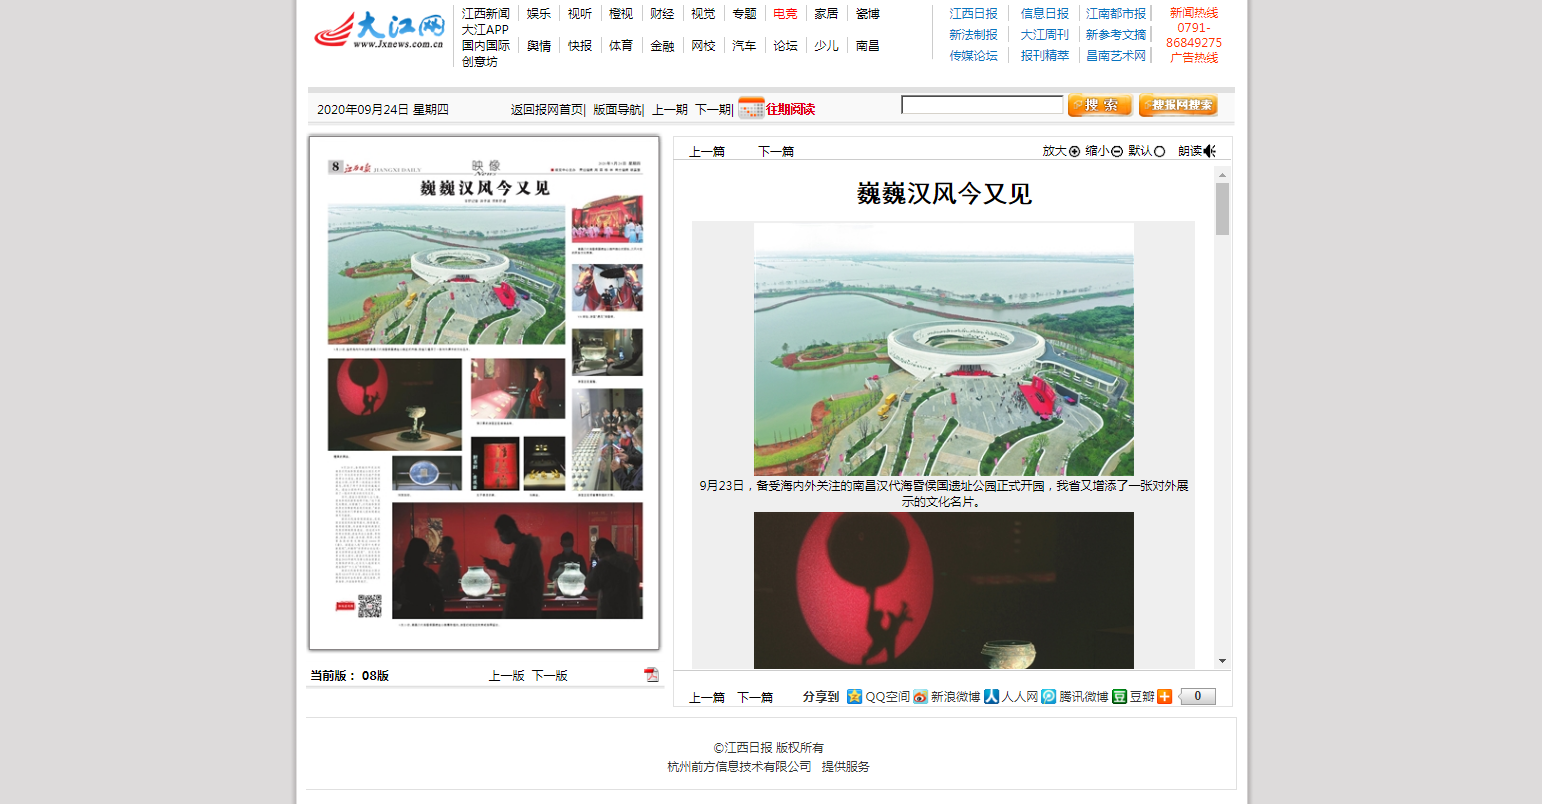Open 网校 nav item

tap(703, 46)
